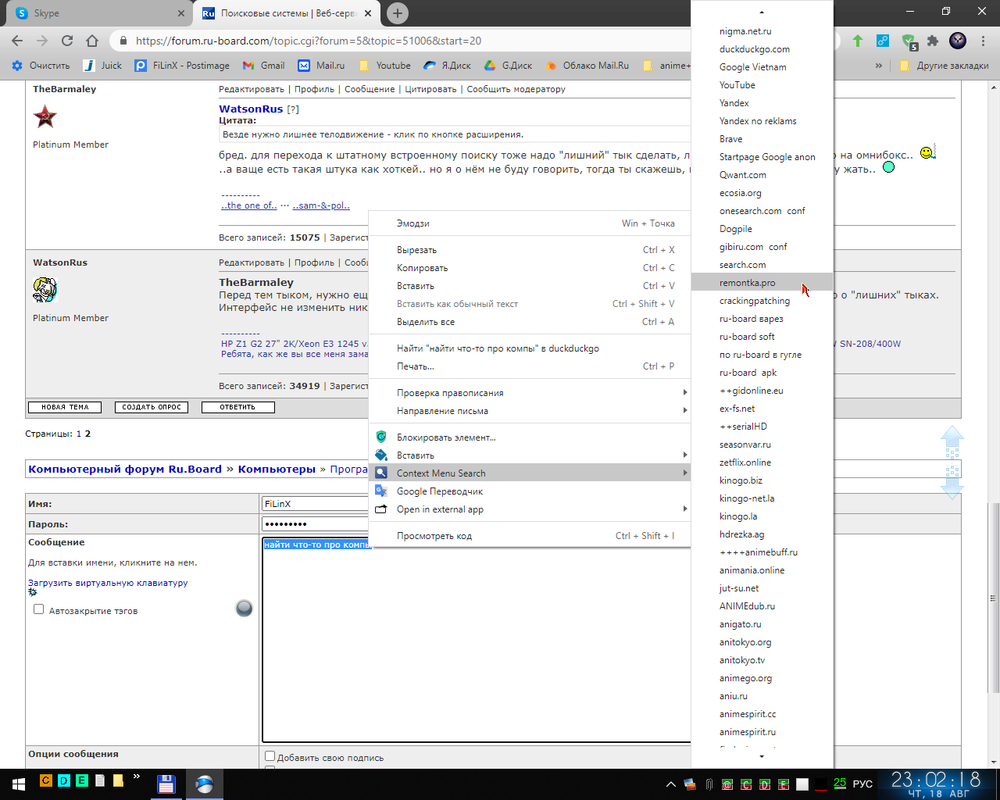Click the gear under virtual keyboard link

tap(33, 593)
